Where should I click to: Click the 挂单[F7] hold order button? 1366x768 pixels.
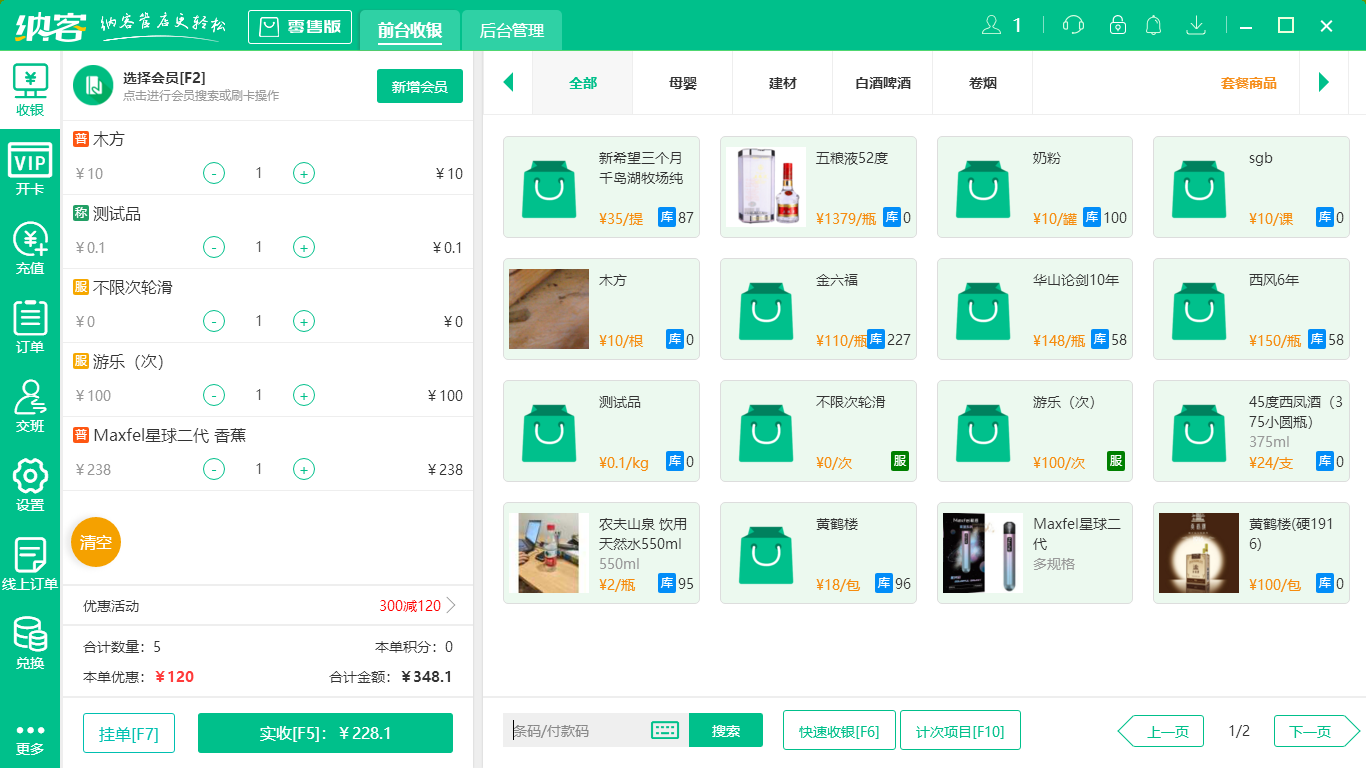pyautogui.click(x=128, y=732)
